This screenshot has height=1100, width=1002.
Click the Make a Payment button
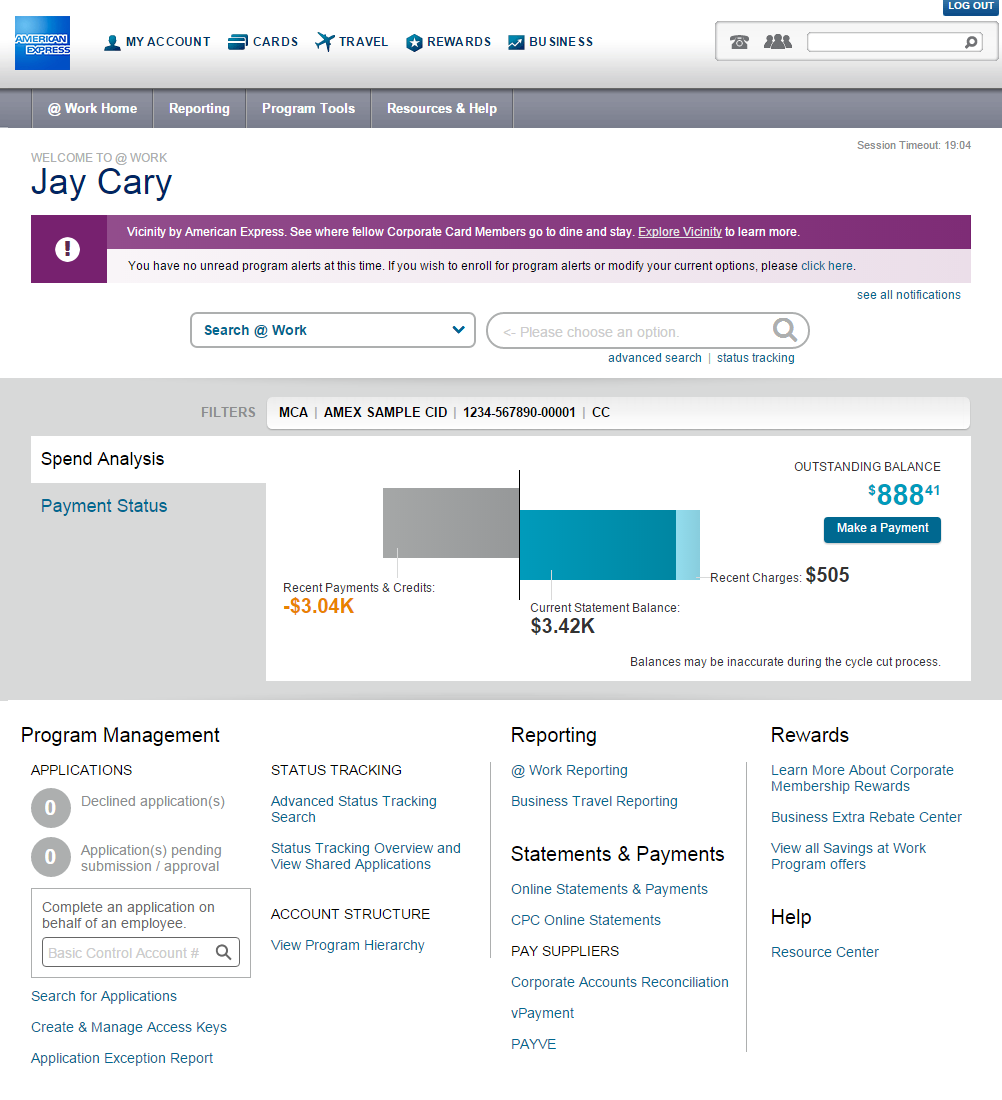point(882,529)
